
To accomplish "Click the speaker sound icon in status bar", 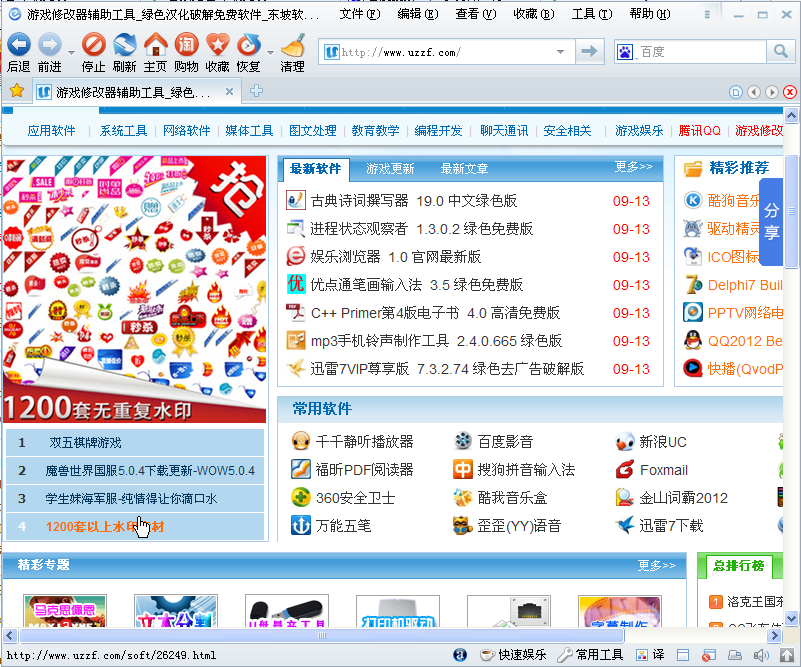I will (x=761, y=655).
